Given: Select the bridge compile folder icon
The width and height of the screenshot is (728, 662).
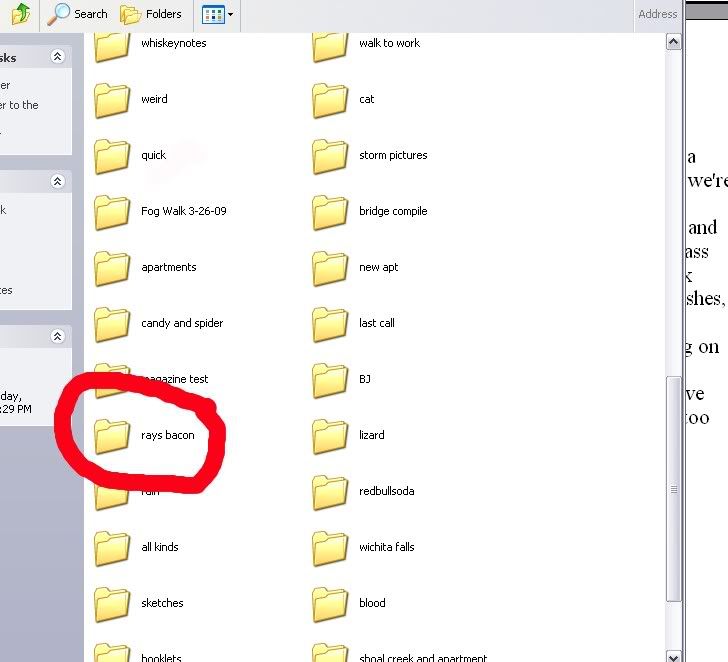Looking at the screenshot, I should (330, 212).
